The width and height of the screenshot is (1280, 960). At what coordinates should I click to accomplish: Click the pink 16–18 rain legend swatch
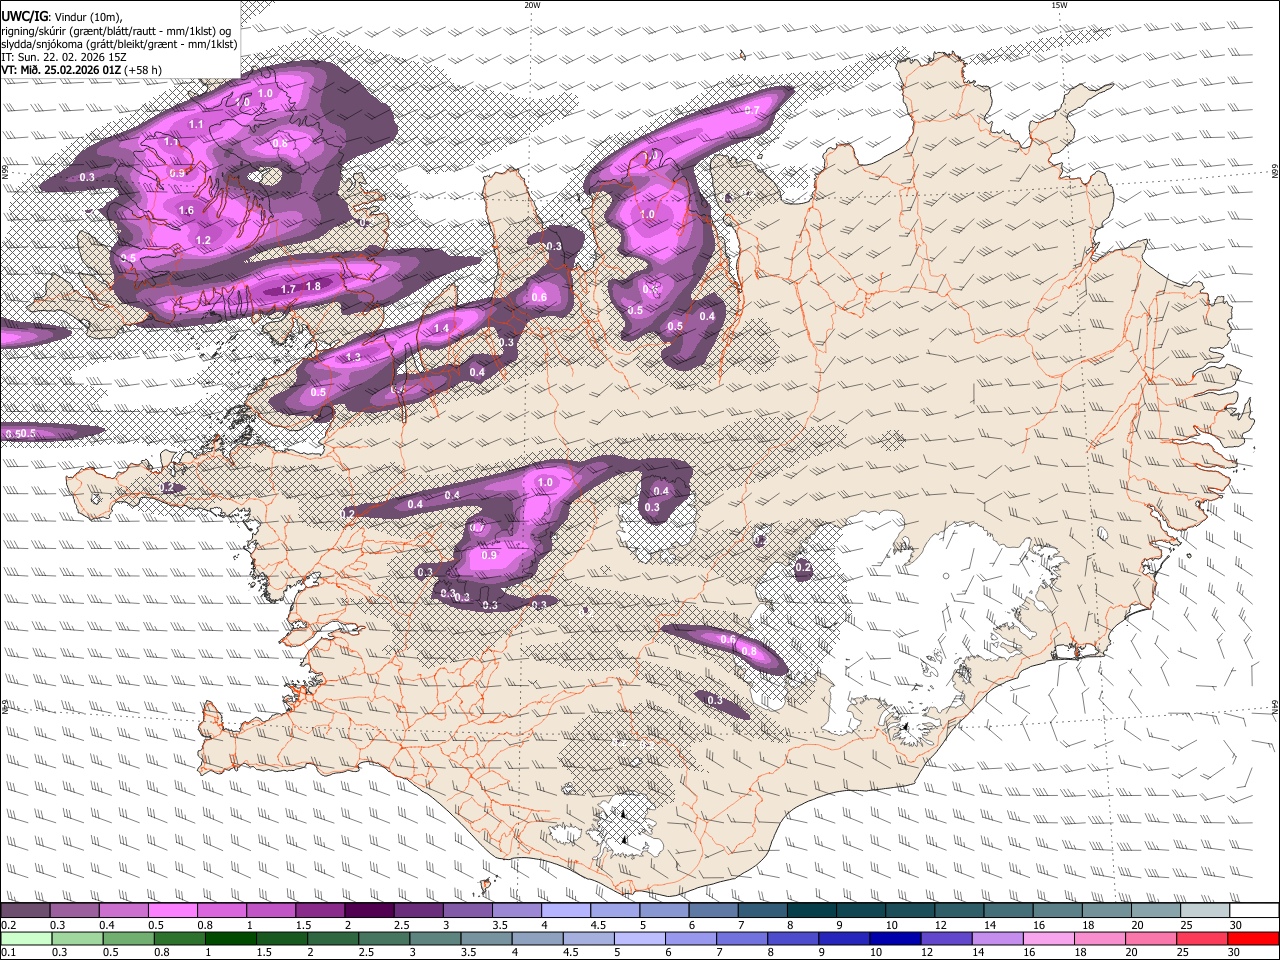pos(1049,938)
